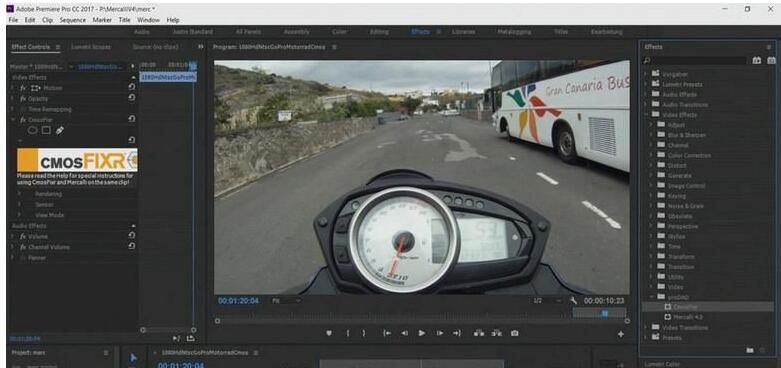Expand the Panner audio effect
The image size is (781, 368).
coord(12,258)
